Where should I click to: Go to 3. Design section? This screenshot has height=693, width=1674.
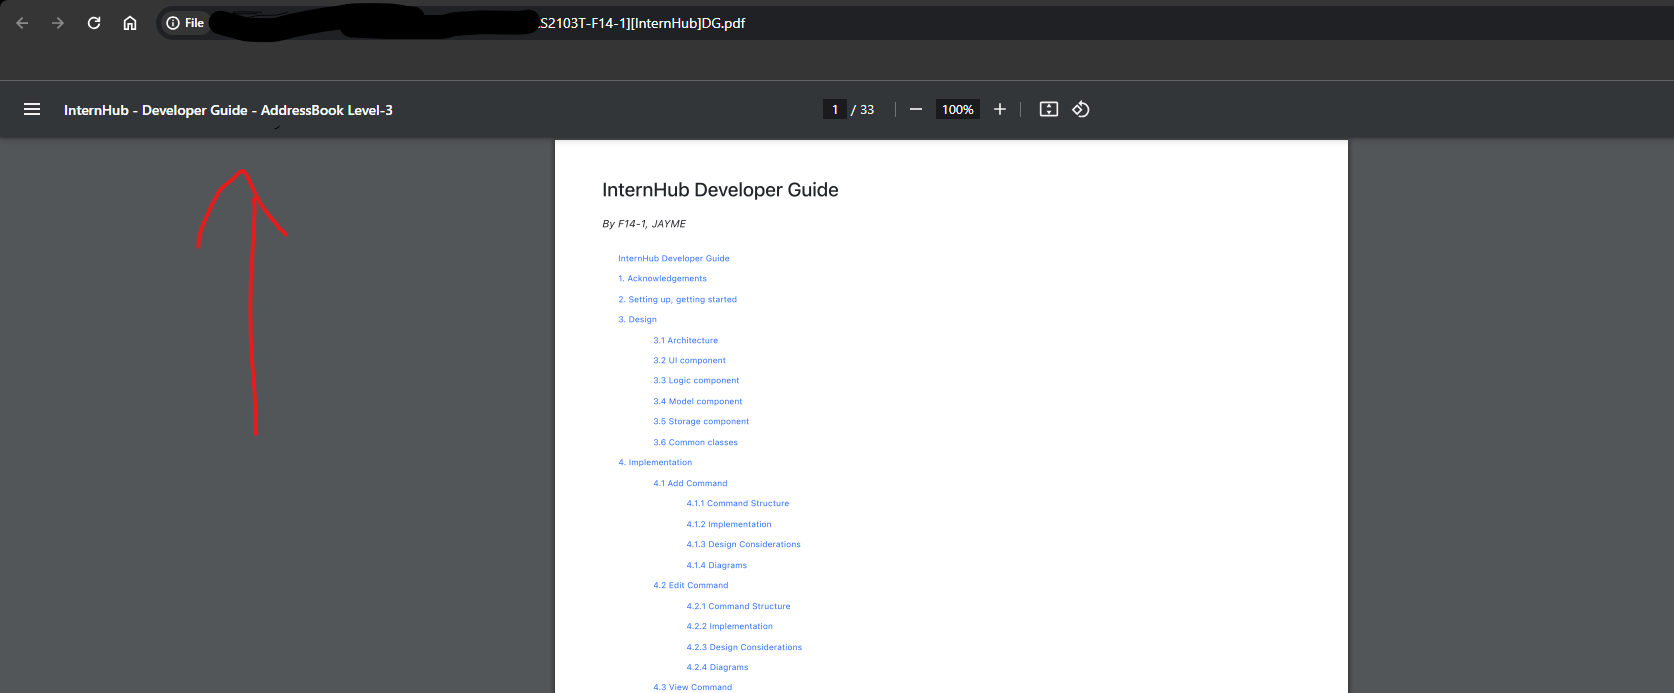tap(637, 320)
